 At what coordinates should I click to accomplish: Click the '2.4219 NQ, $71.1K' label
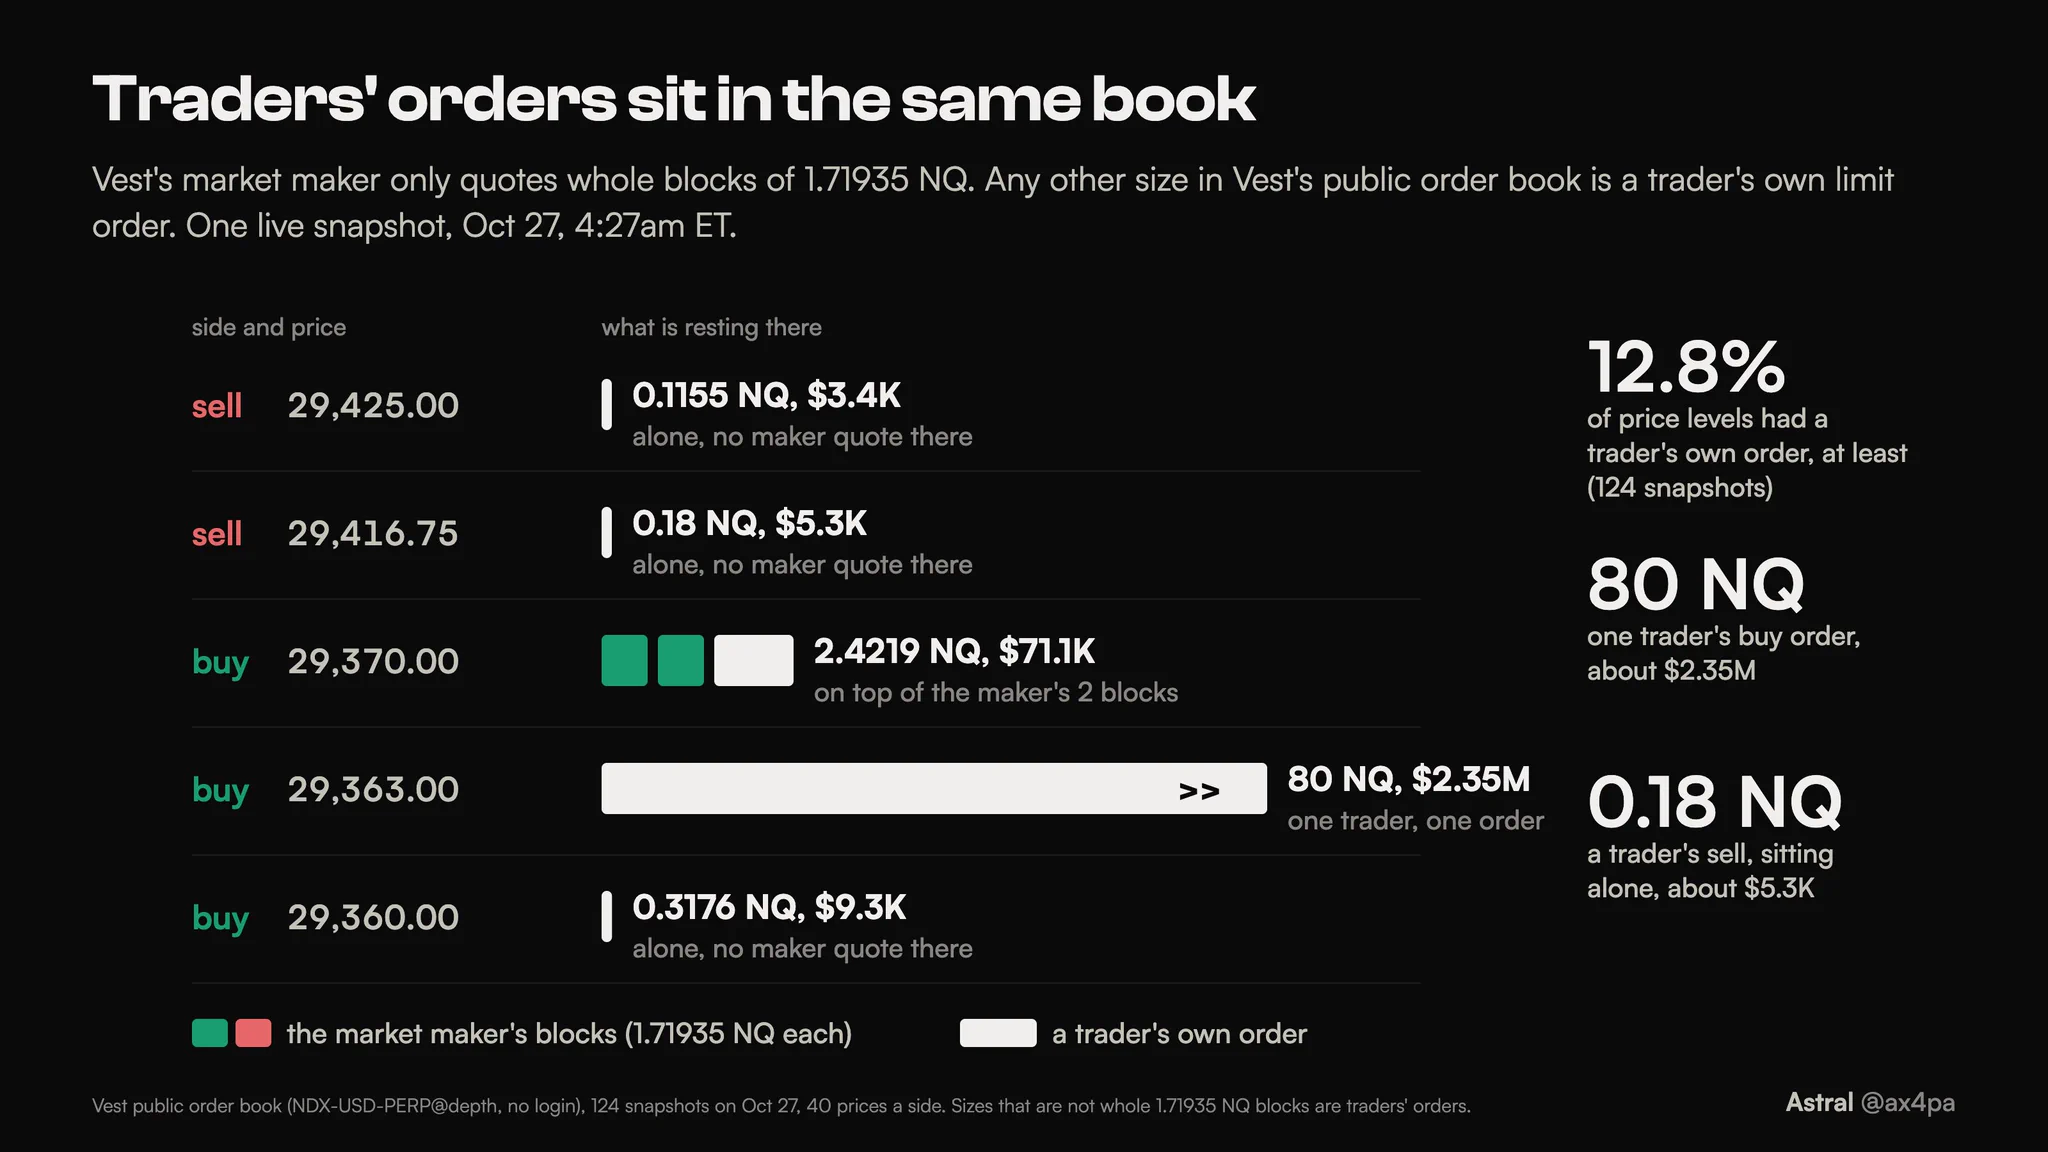coord(954,651)
